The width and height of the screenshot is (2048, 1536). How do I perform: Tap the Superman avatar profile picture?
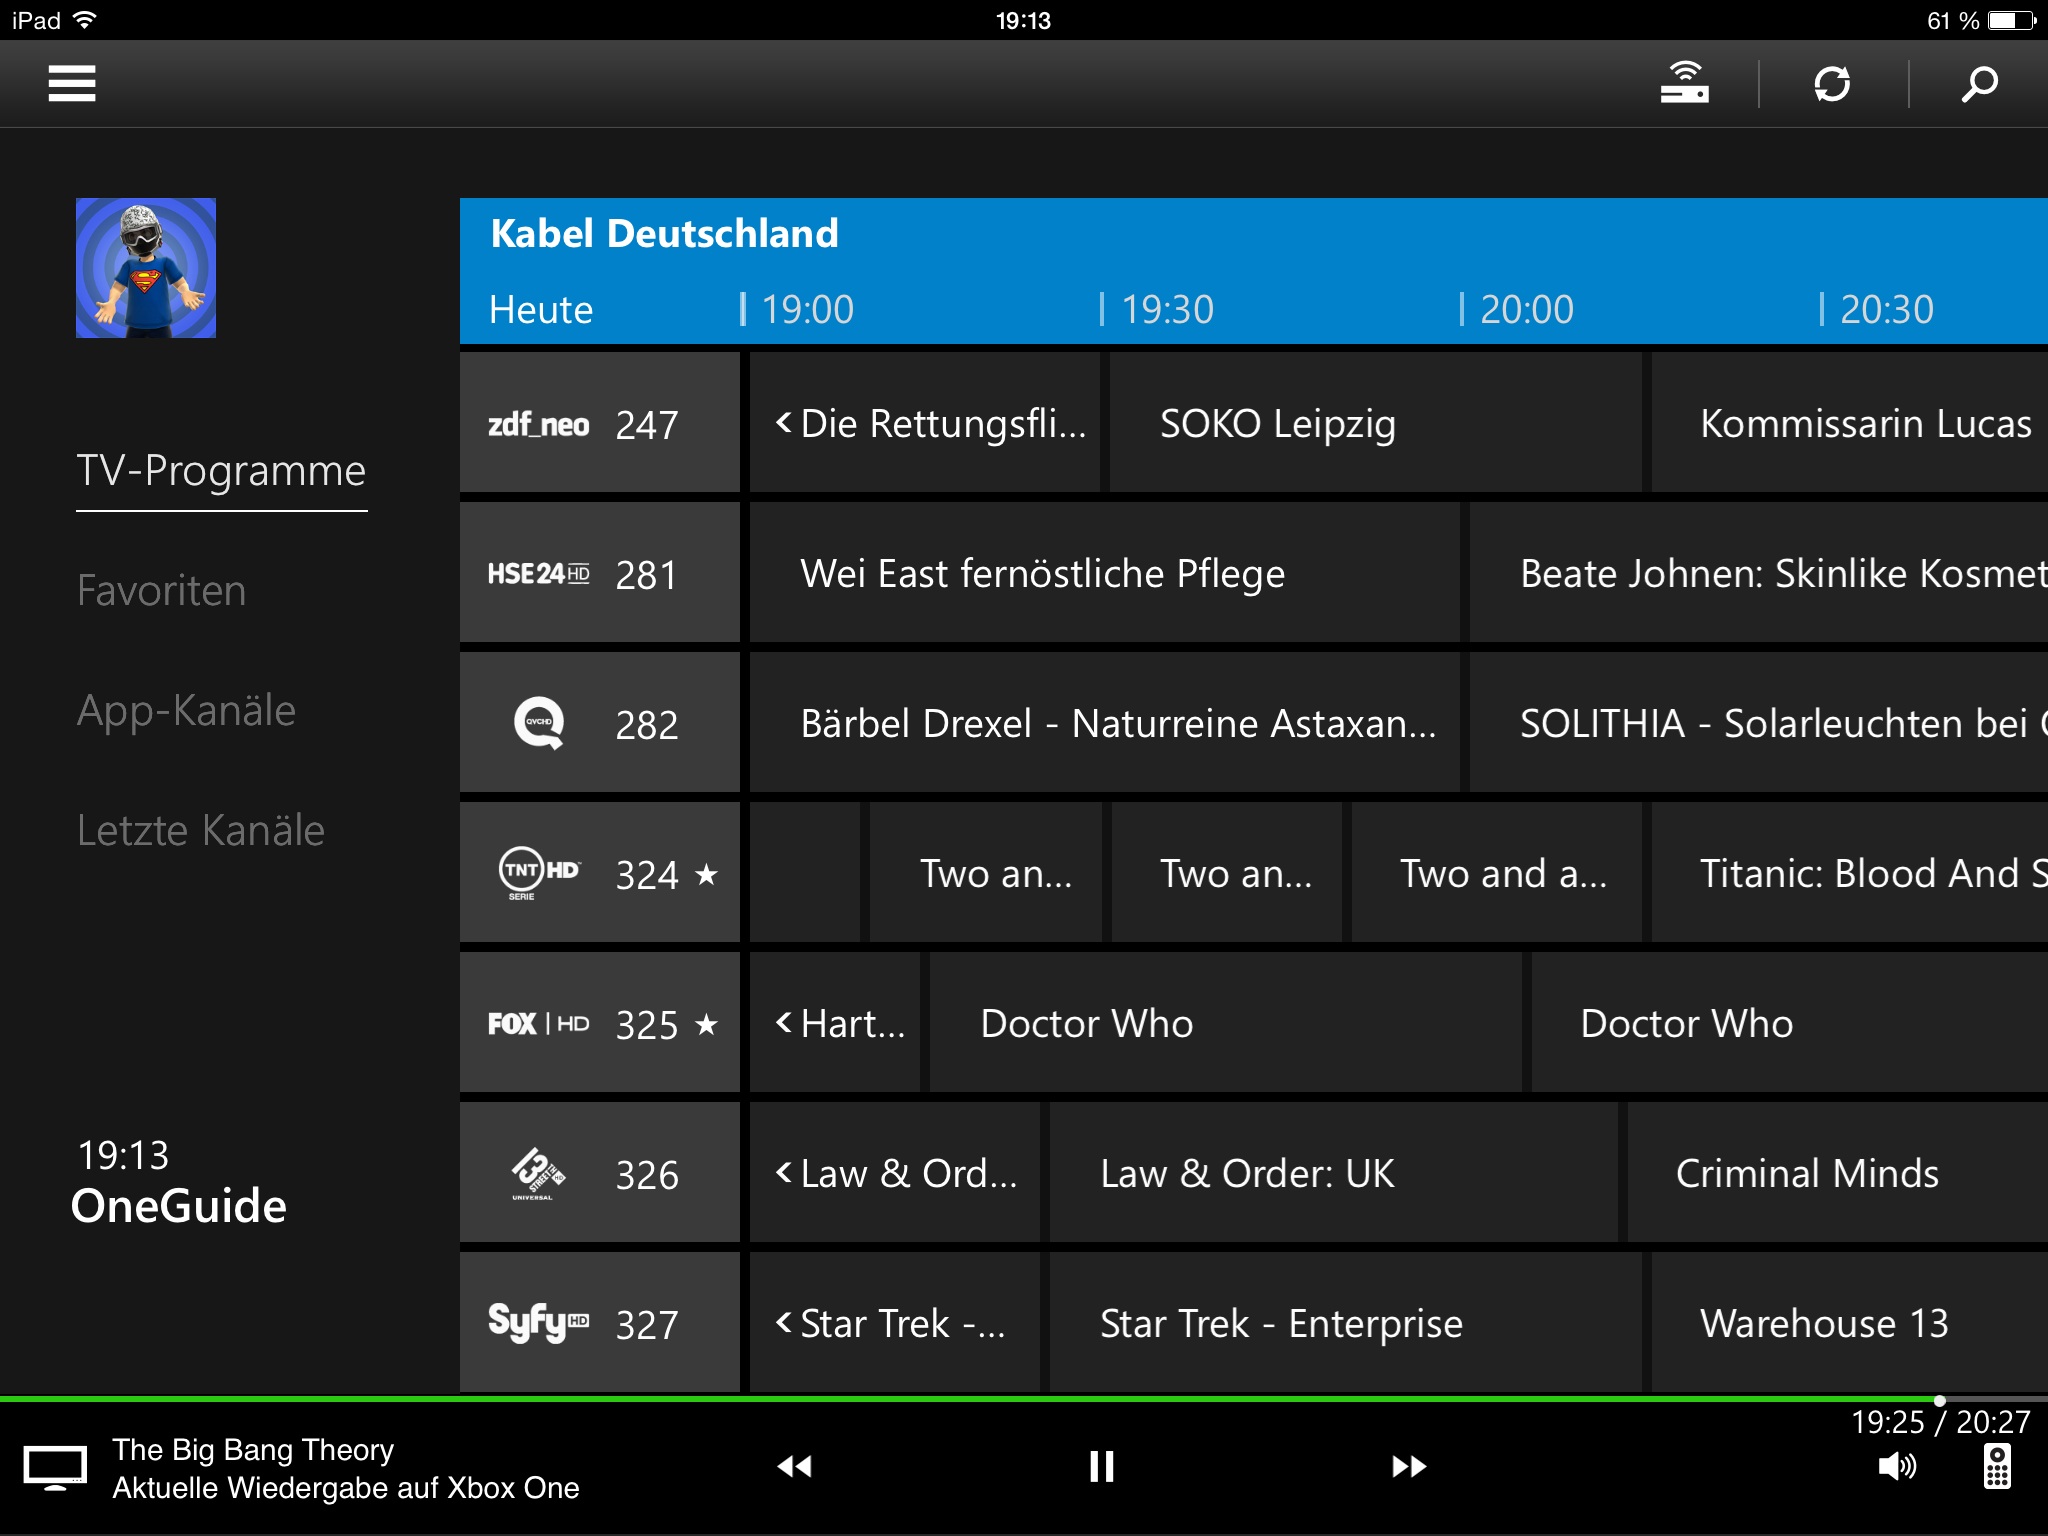146,268
